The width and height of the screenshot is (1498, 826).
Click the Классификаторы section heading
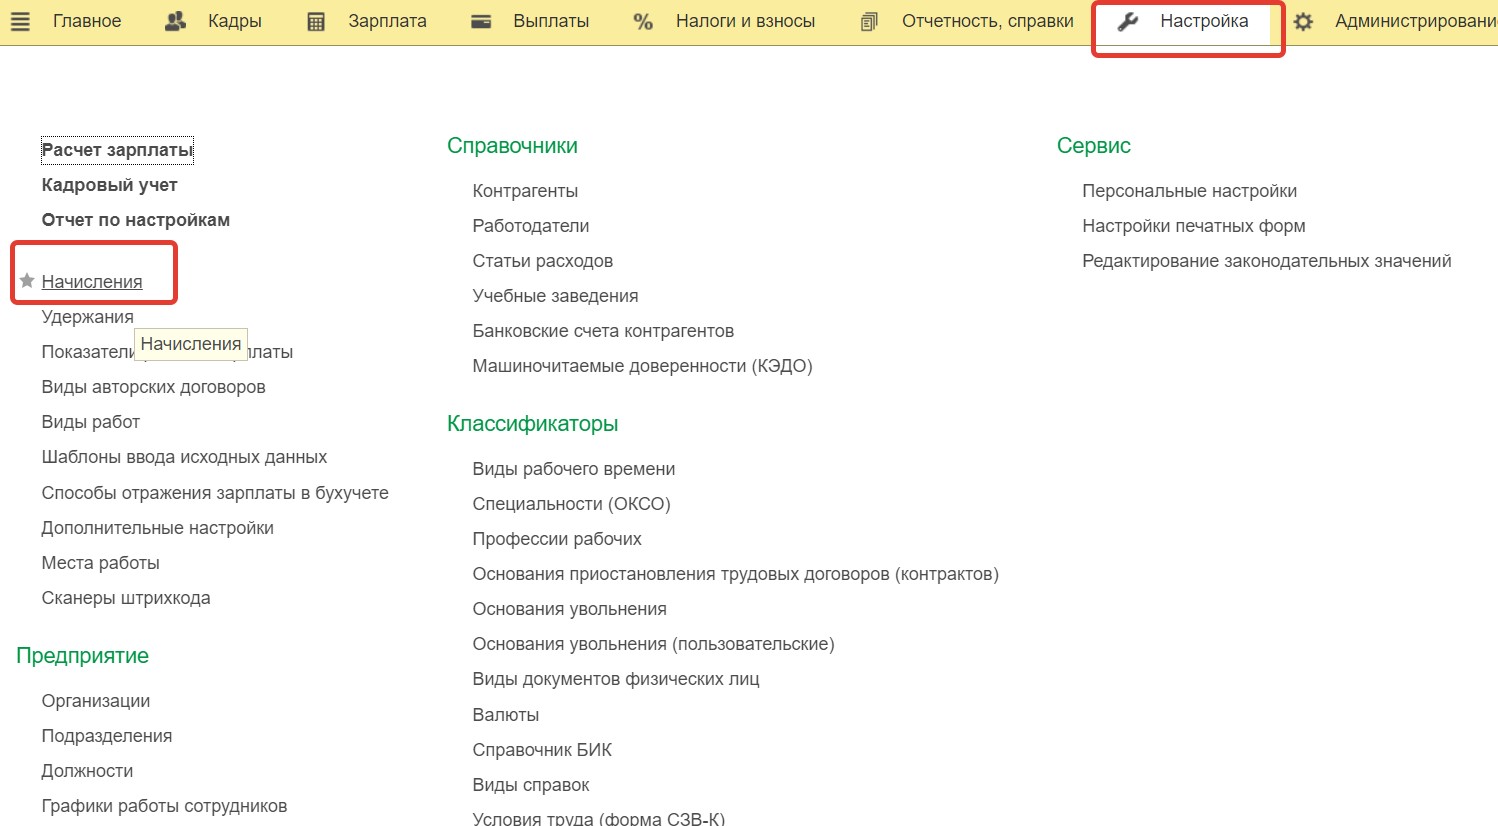(x=532, y=424)
